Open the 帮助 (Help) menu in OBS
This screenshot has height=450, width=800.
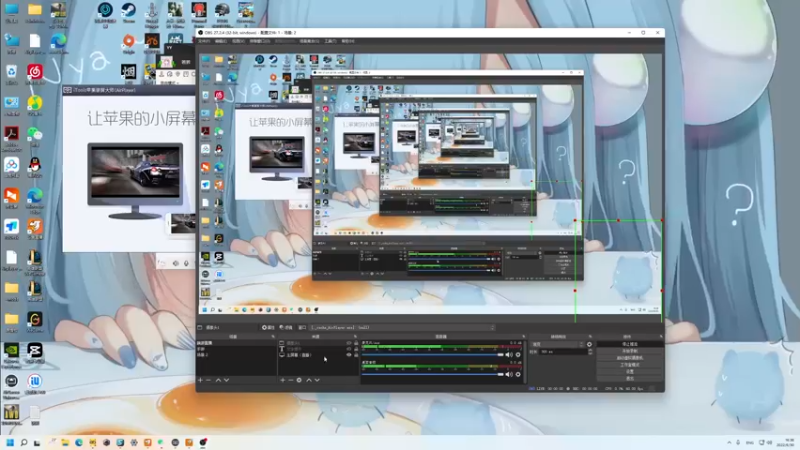coord(347,41)
